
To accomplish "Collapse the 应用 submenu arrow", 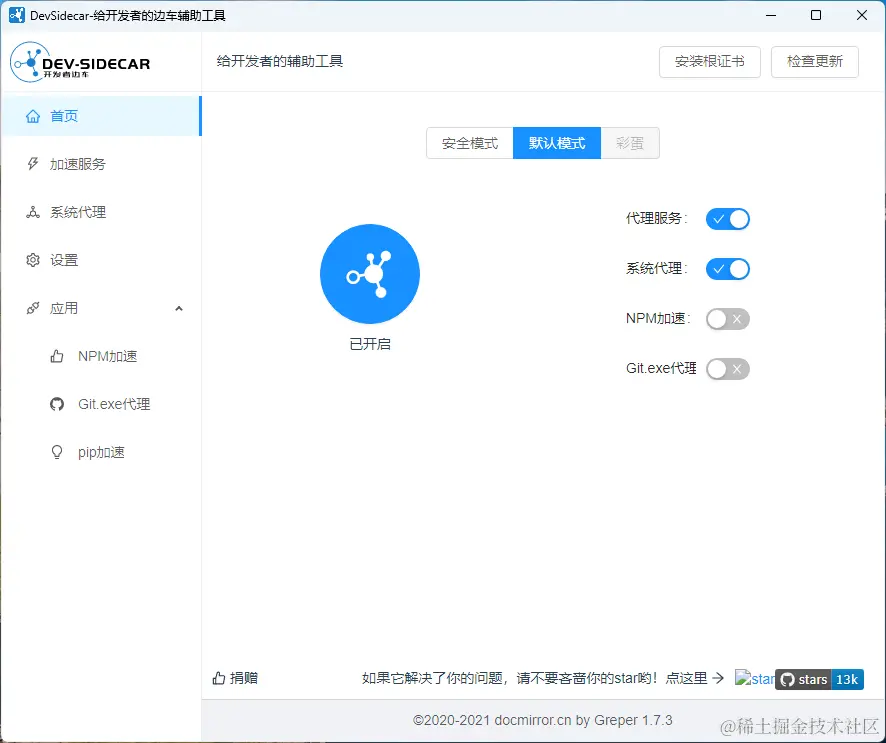I will 179,309.
